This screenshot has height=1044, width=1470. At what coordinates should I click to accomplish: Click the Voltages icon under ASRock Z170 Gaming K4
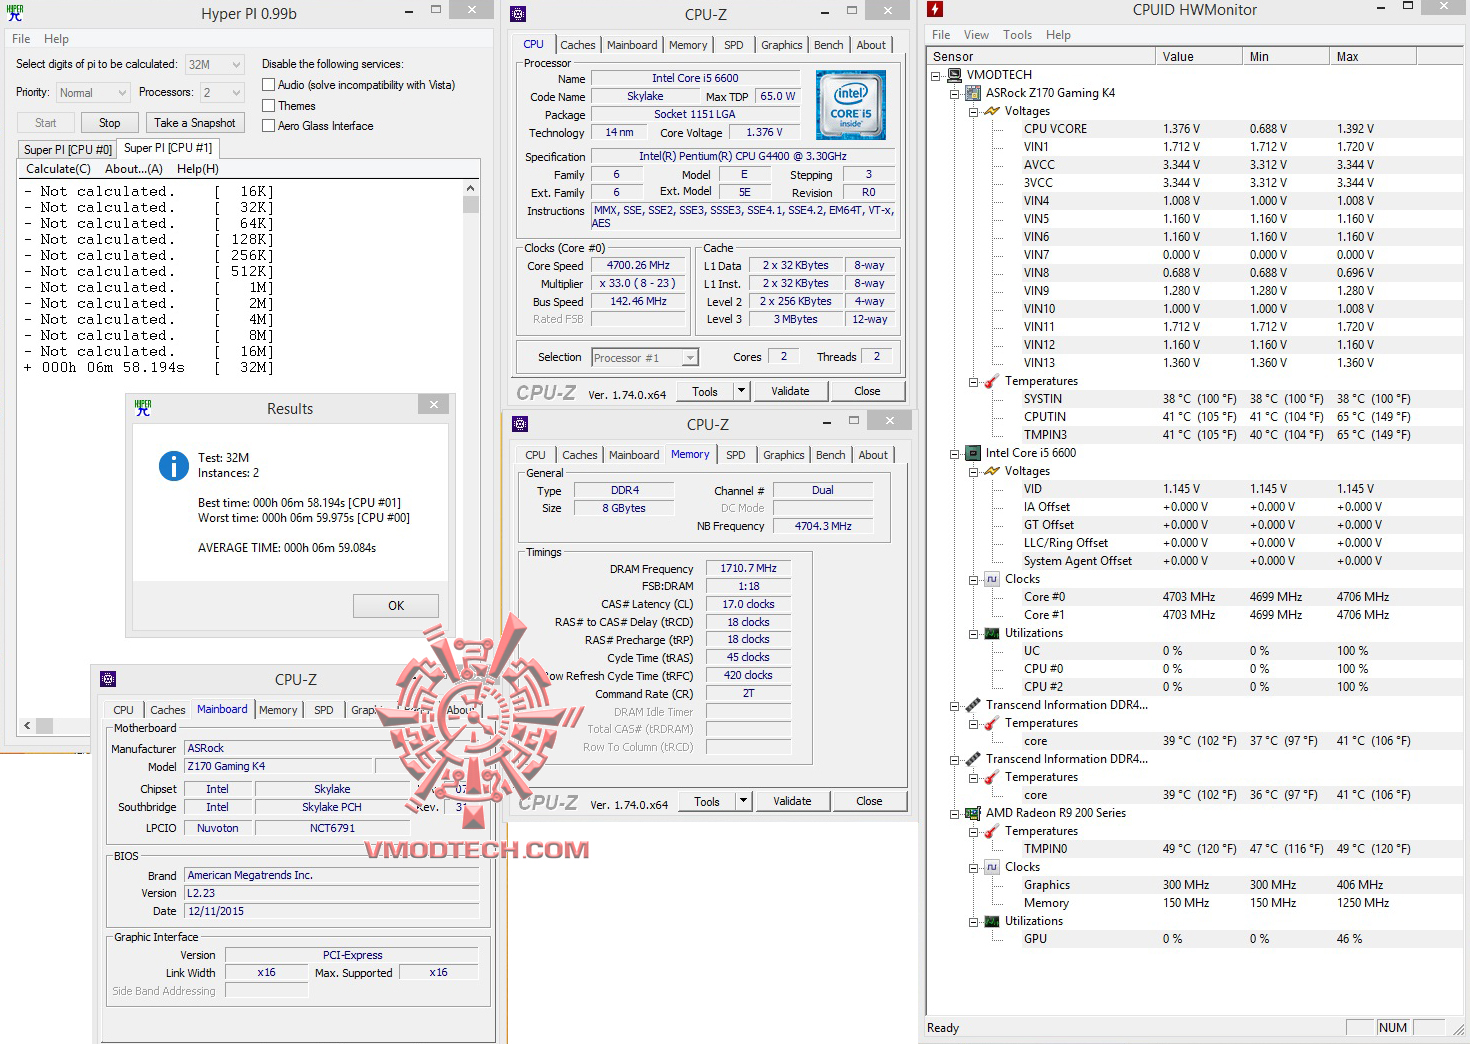click(x=992, y=111)
